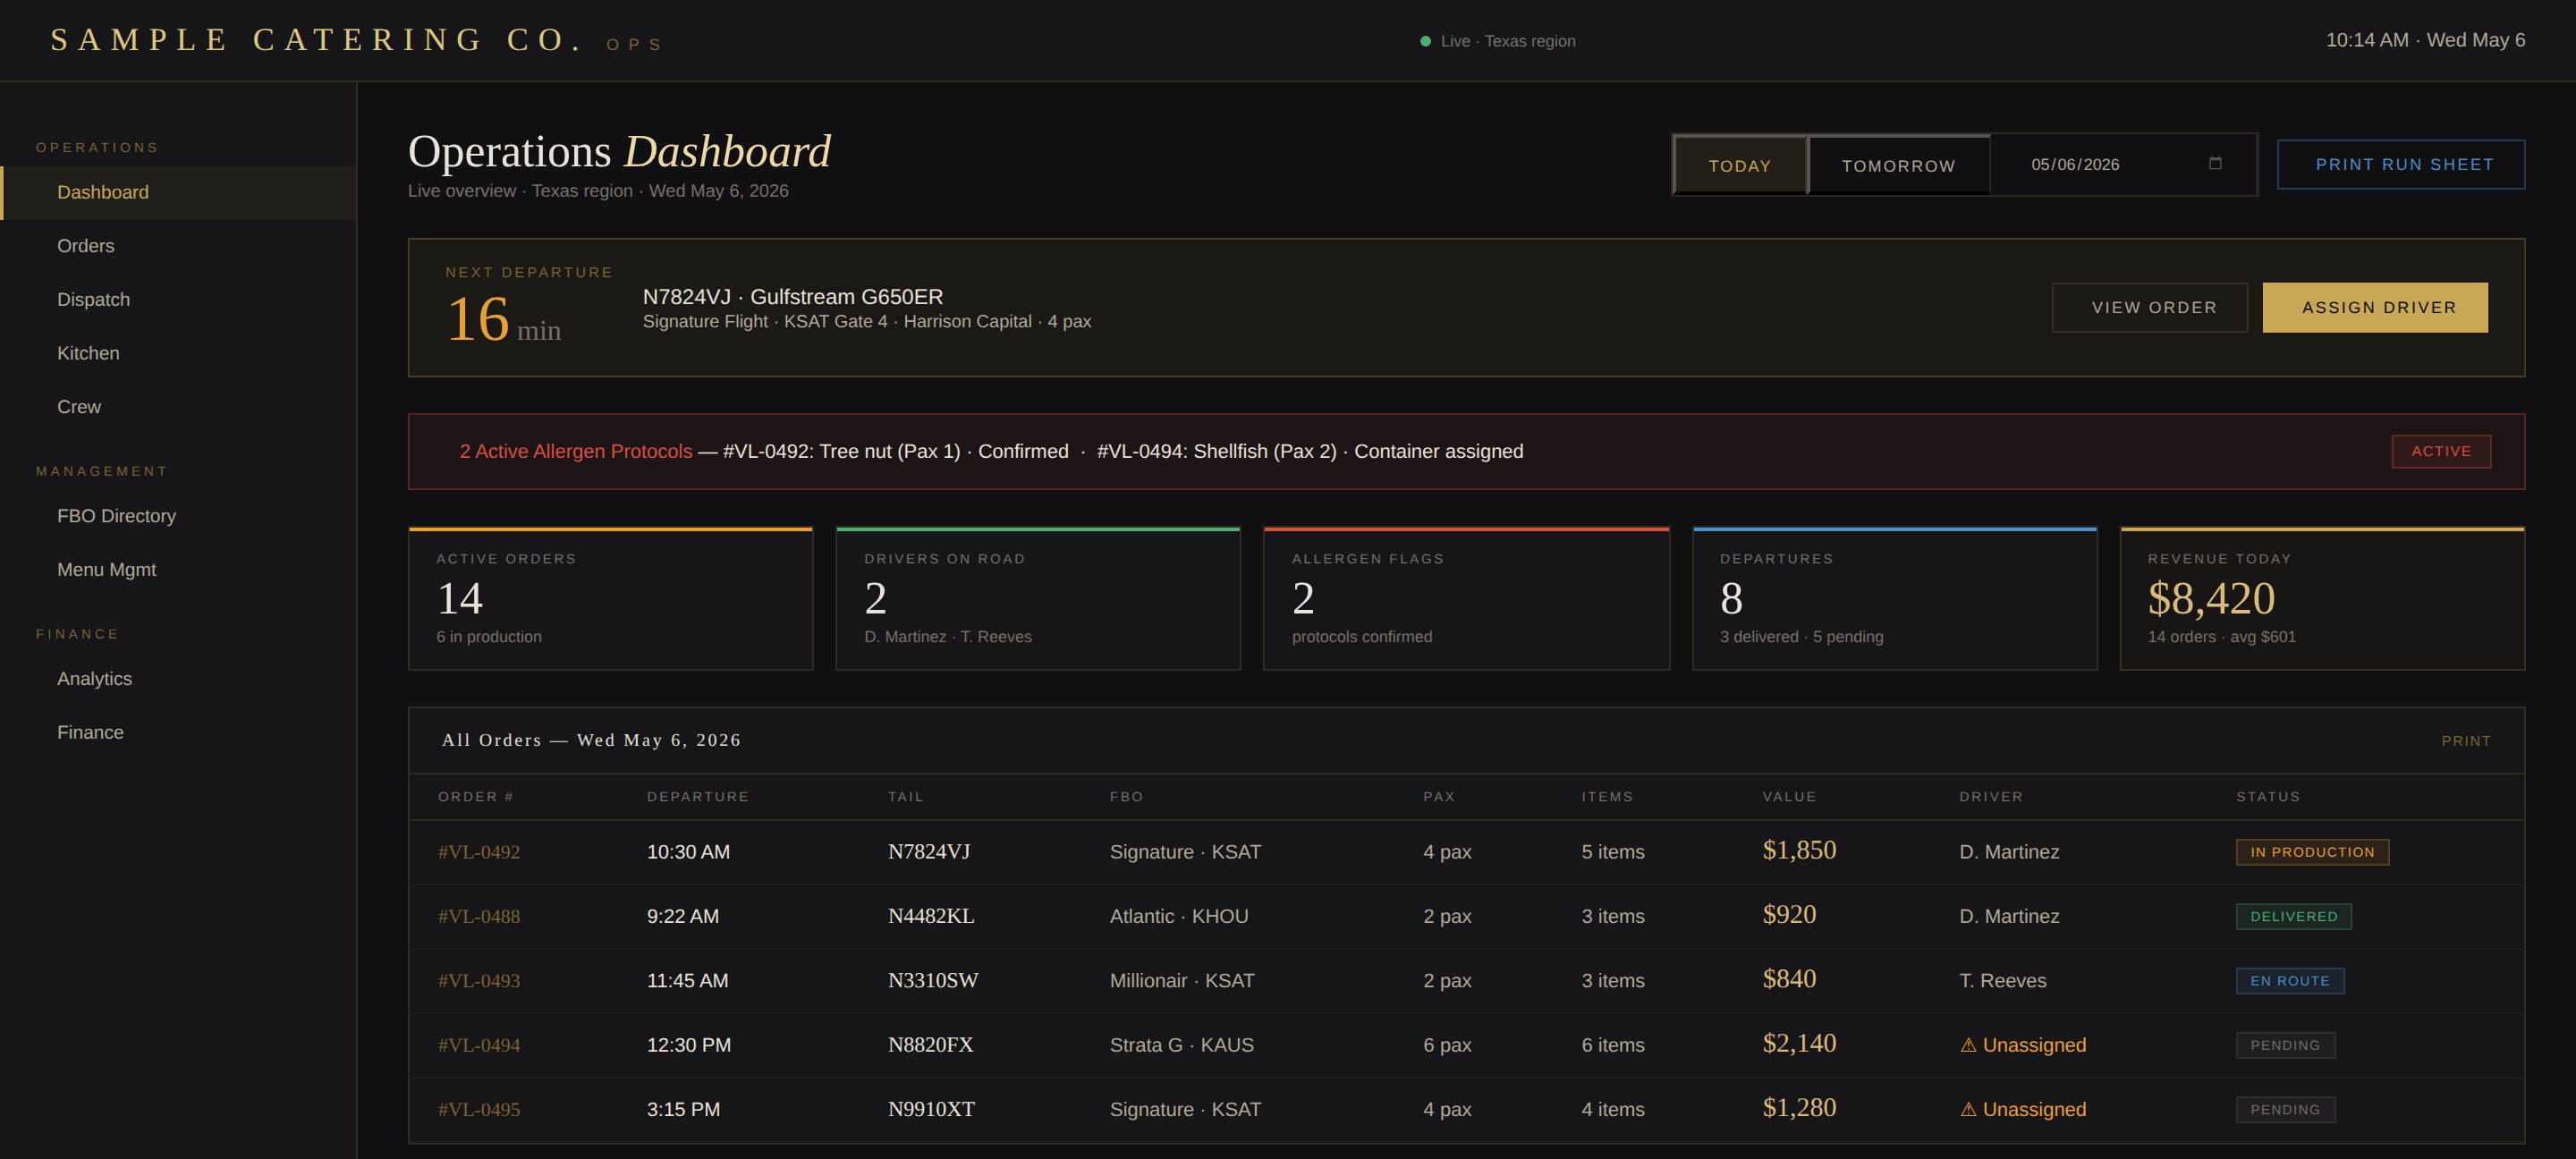This screenshot has width=2576, height=1159.
Task: Switch to the Tomorrow view
Action: (1898, 165)
